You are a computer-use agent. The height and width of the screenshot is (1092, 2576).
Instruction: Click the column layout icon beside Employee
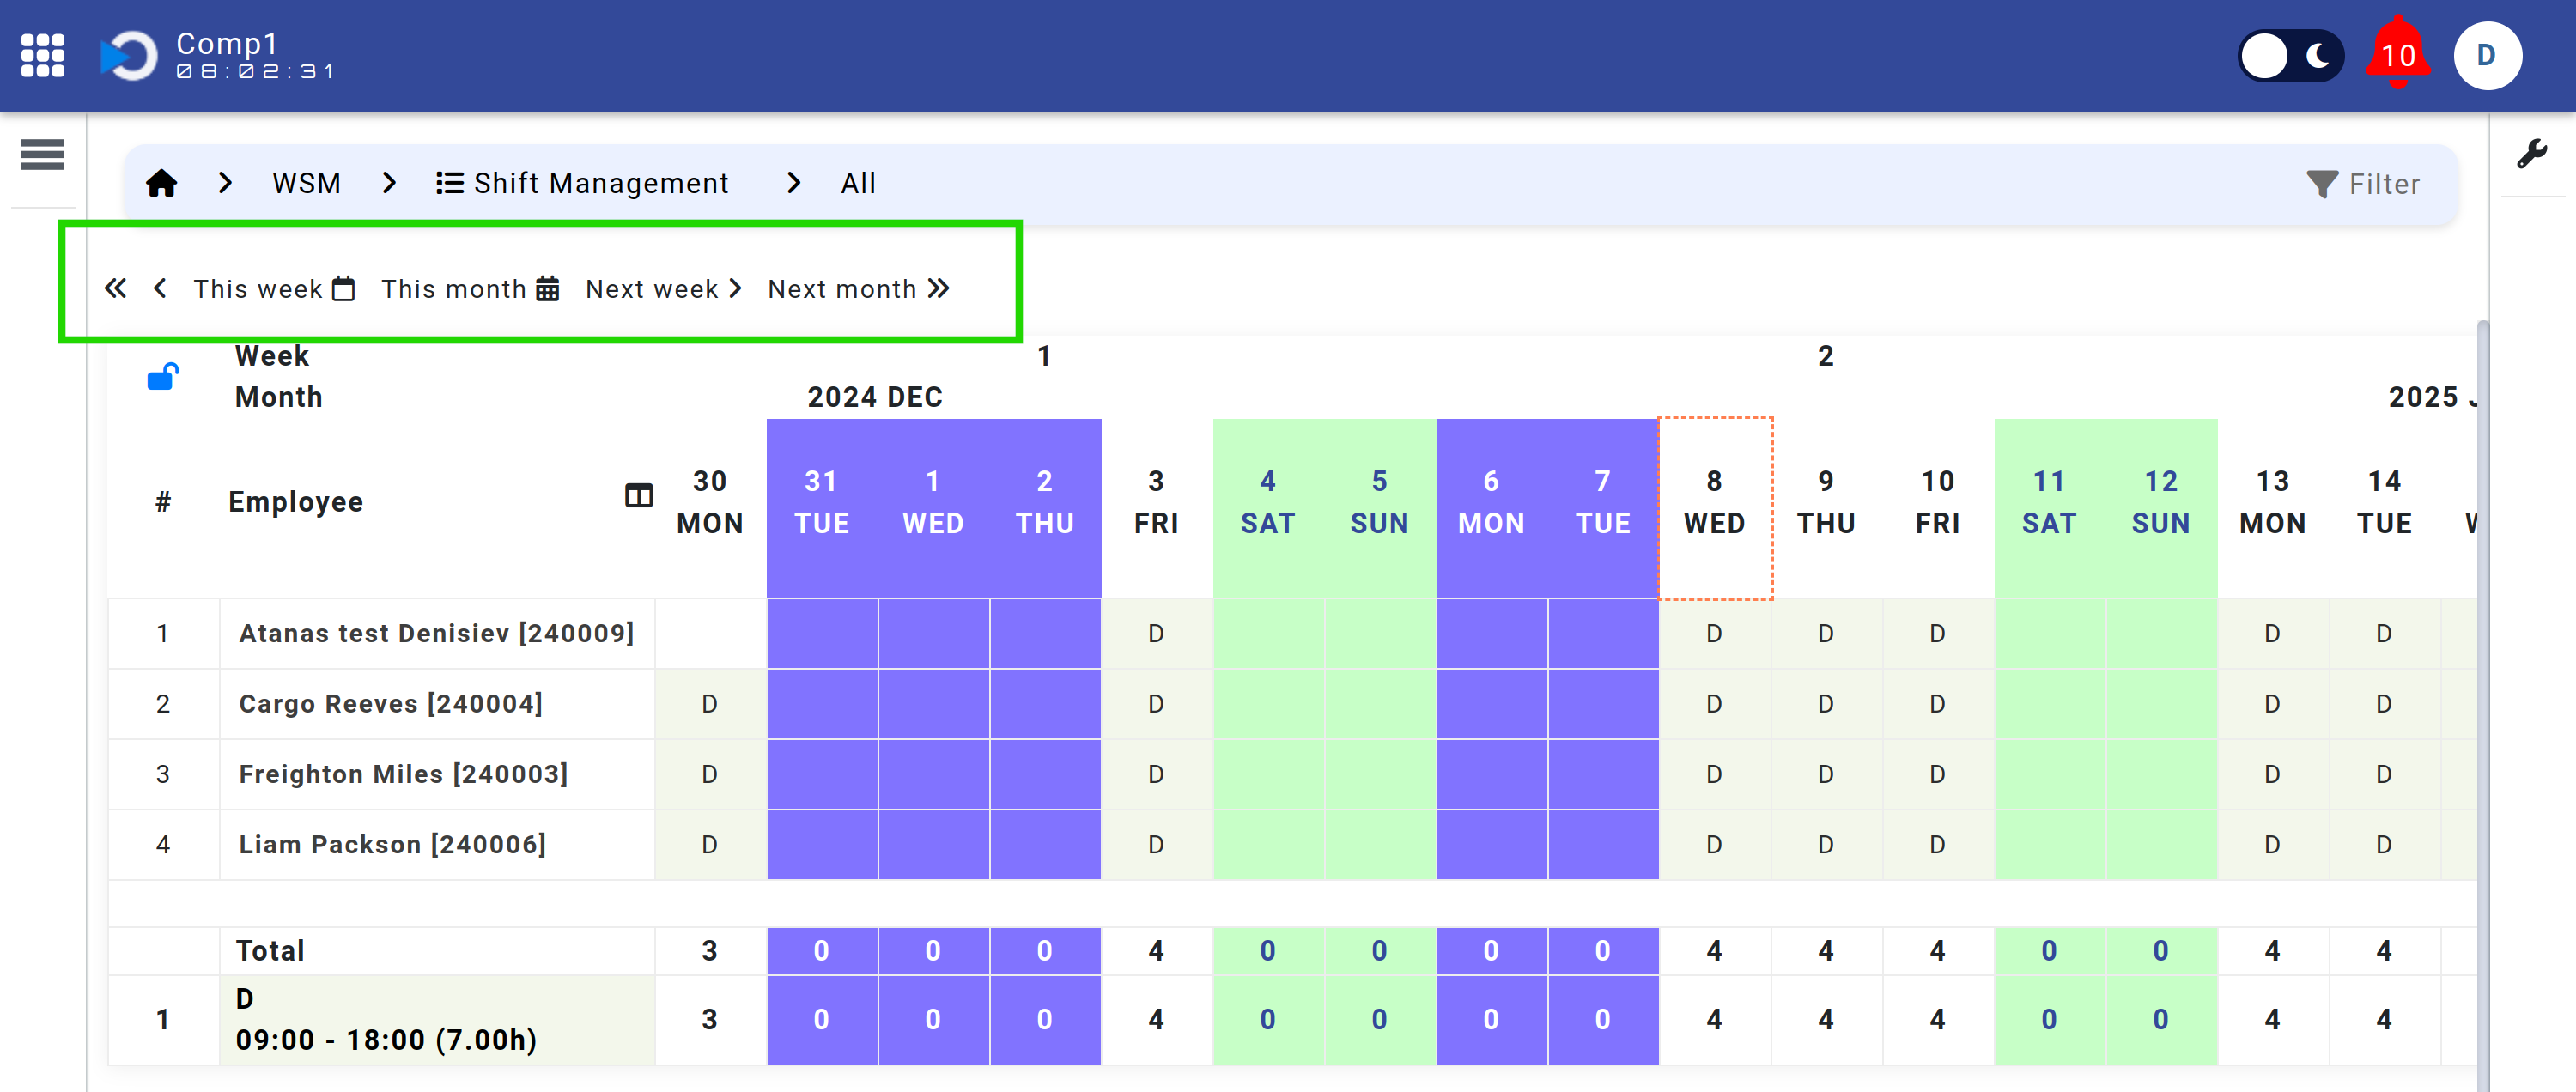(x=639, y=495)
